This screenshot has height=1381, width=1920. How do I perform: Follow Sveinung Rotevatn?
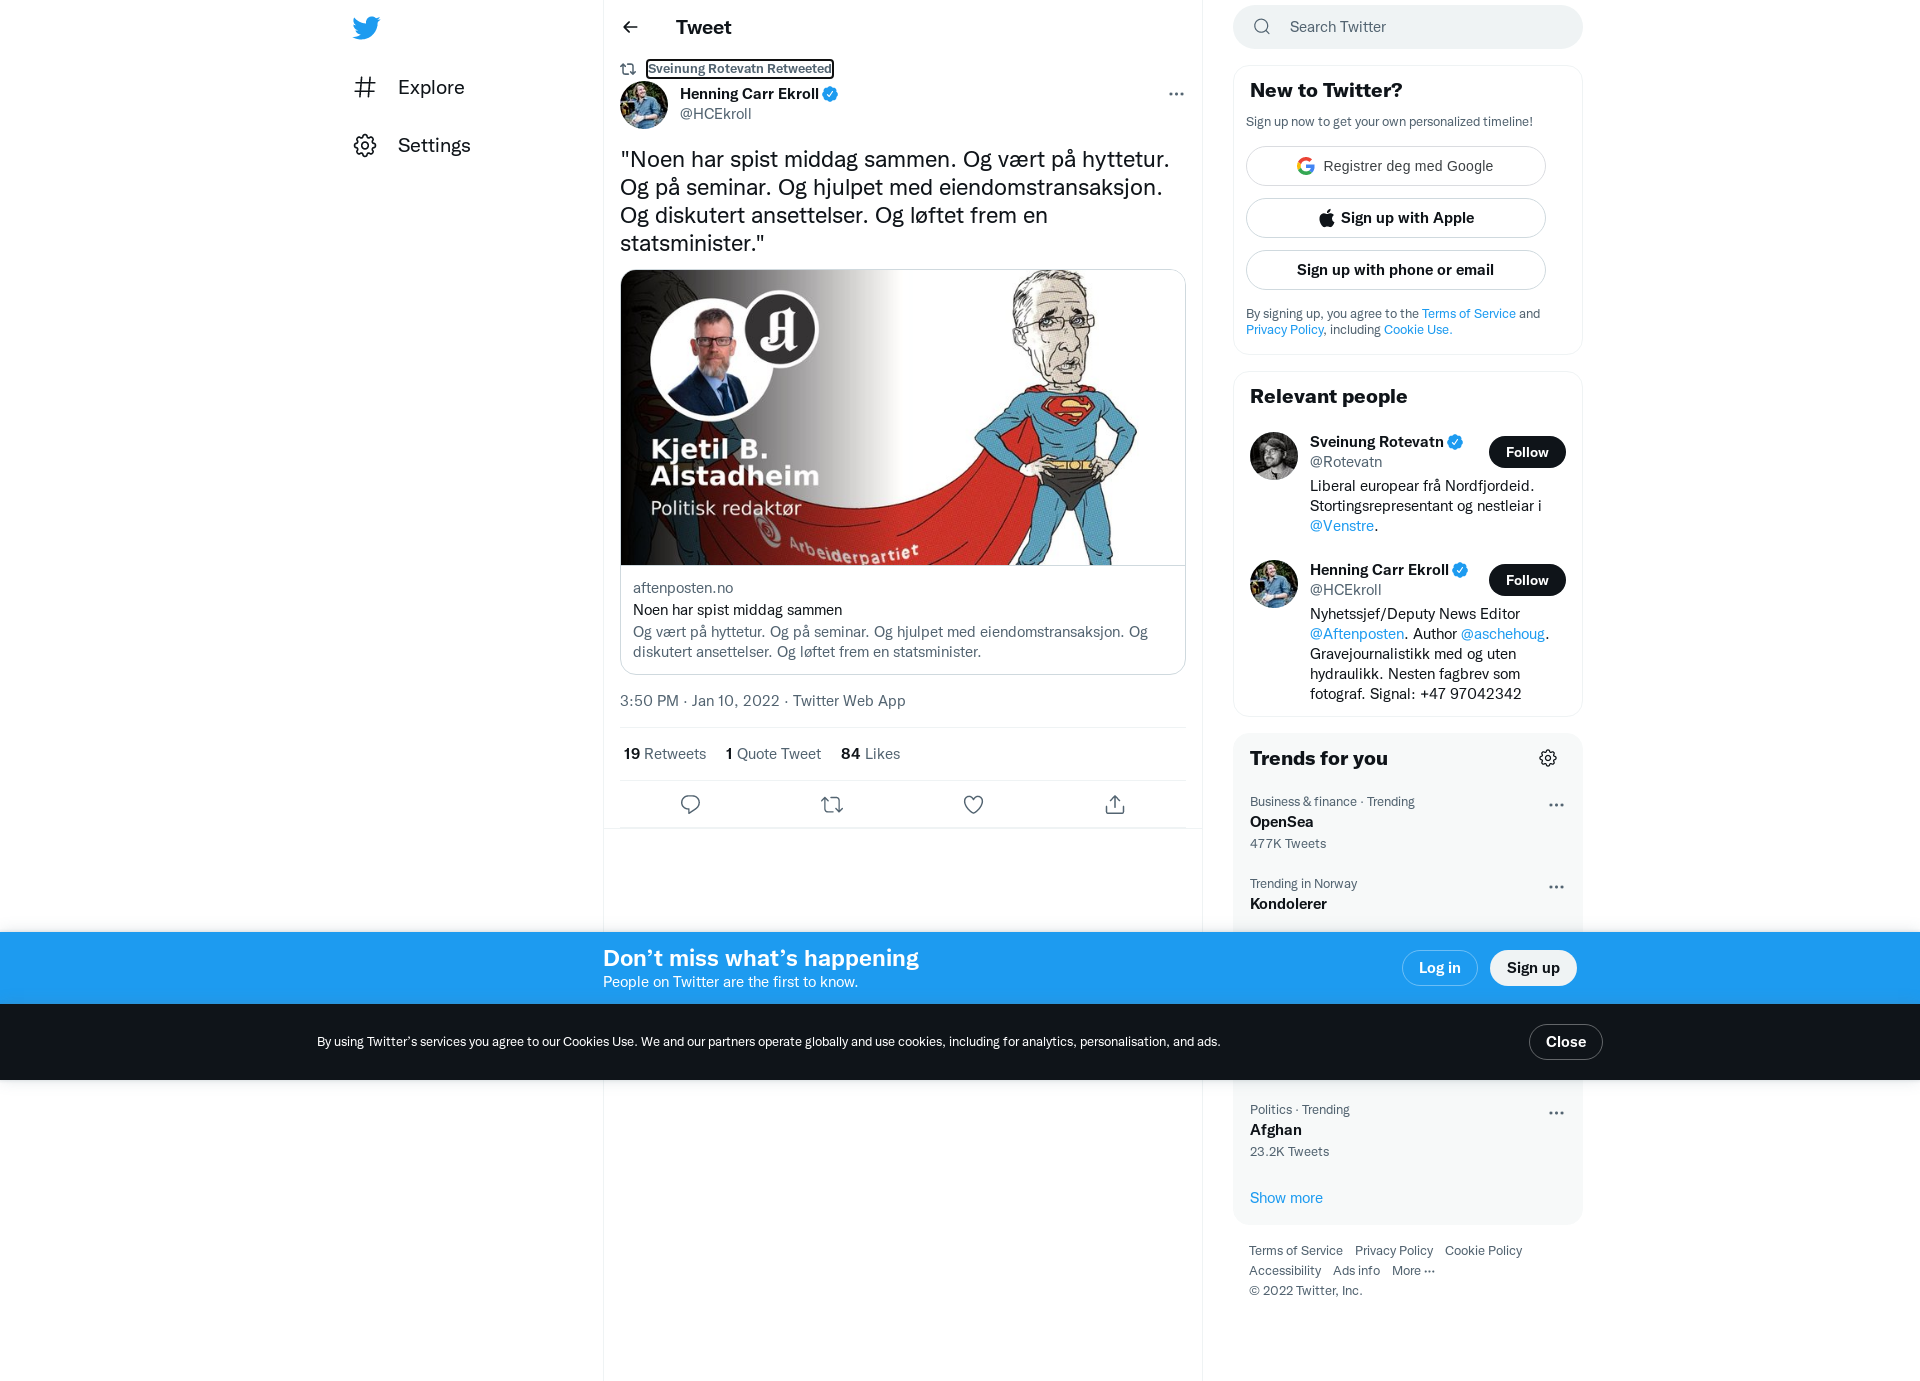pos(1527,452)
